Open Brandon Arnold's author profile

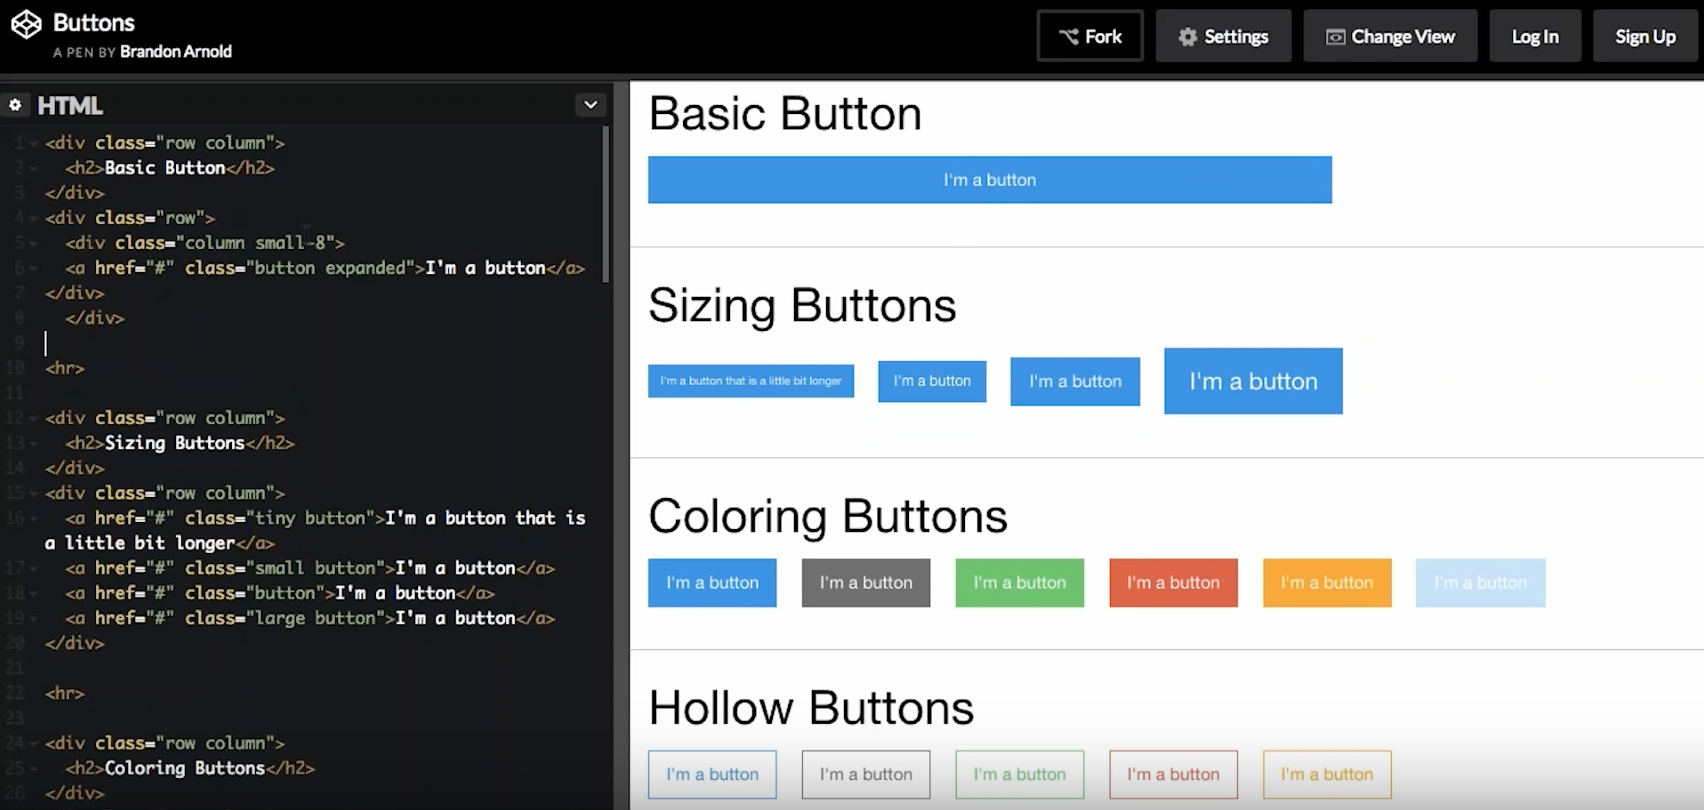coord(176,52)
